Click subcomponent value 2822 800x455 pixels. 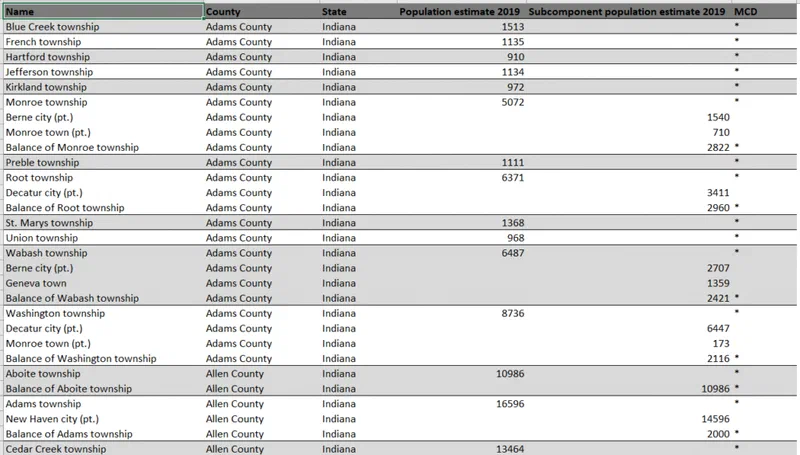point(718,147)
